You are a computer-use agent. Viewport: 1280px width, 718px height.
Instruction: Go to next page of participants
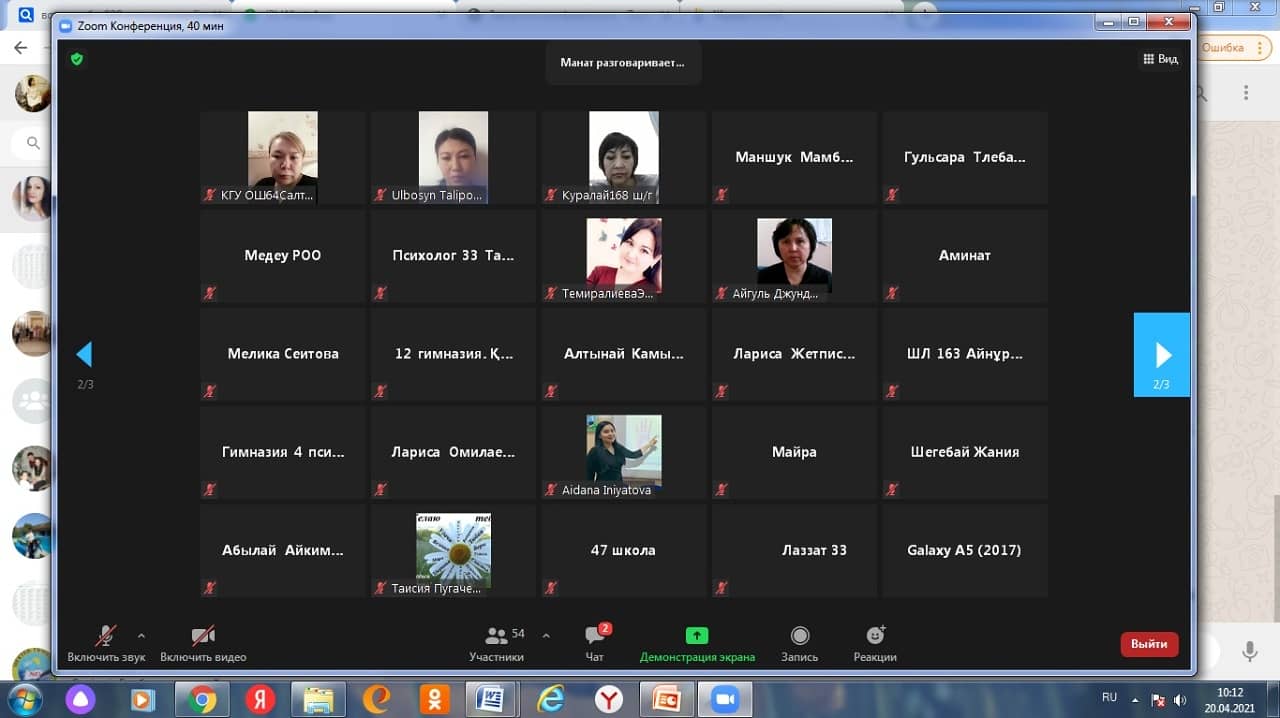(1162, 355)
